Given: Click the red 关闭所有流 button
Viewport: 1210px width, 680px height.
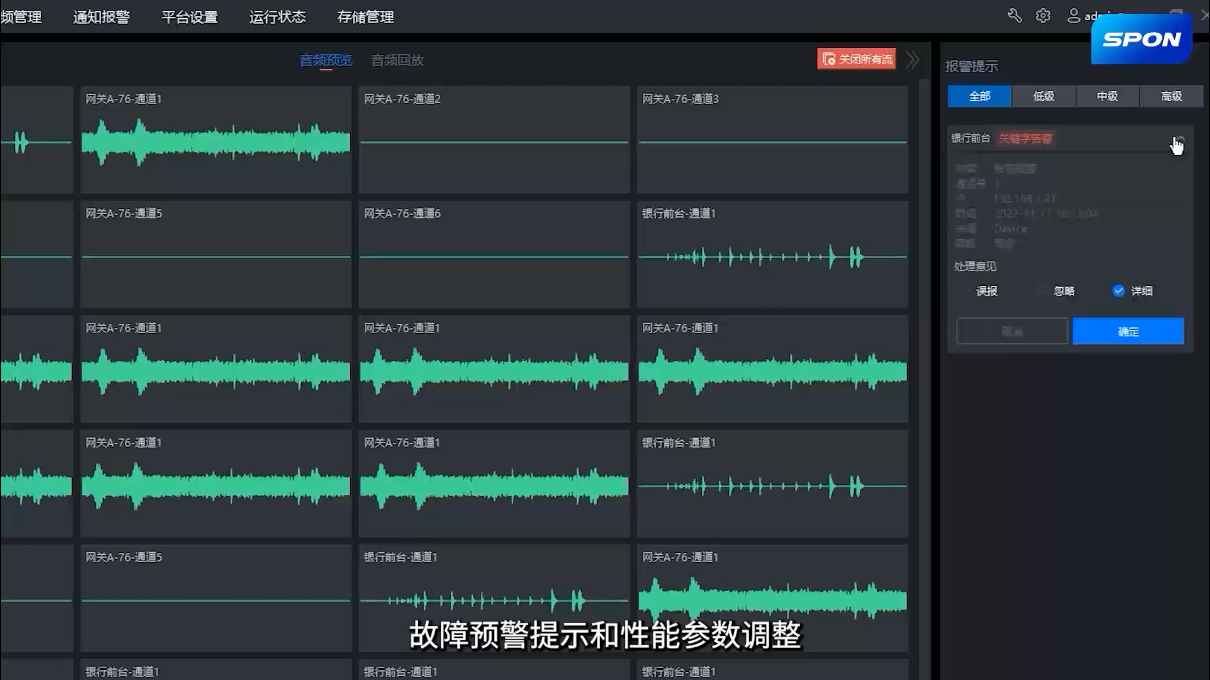Looking at the screenshot, I should [x=856, y=59].
